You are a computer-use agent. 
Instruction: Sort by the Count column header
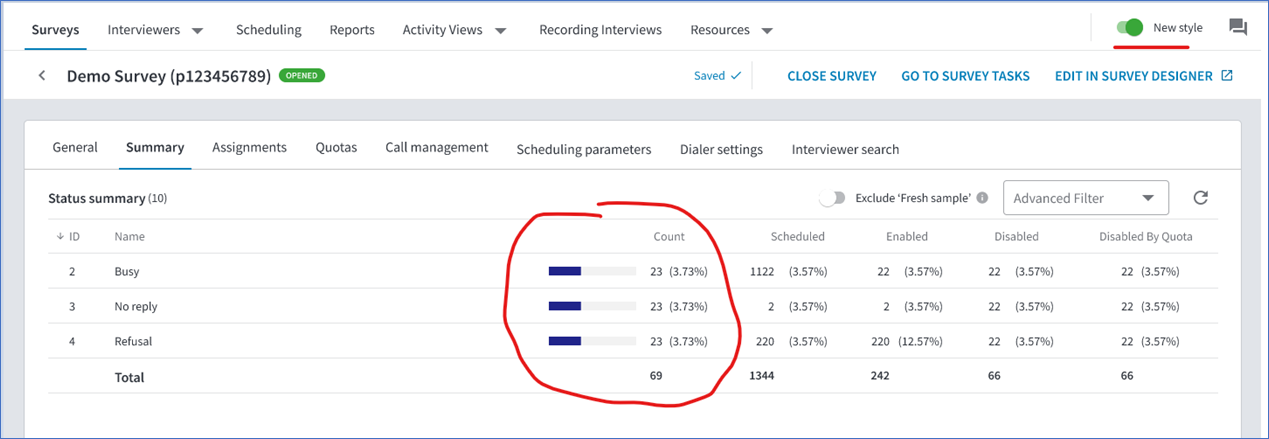(x=669, y=237)
